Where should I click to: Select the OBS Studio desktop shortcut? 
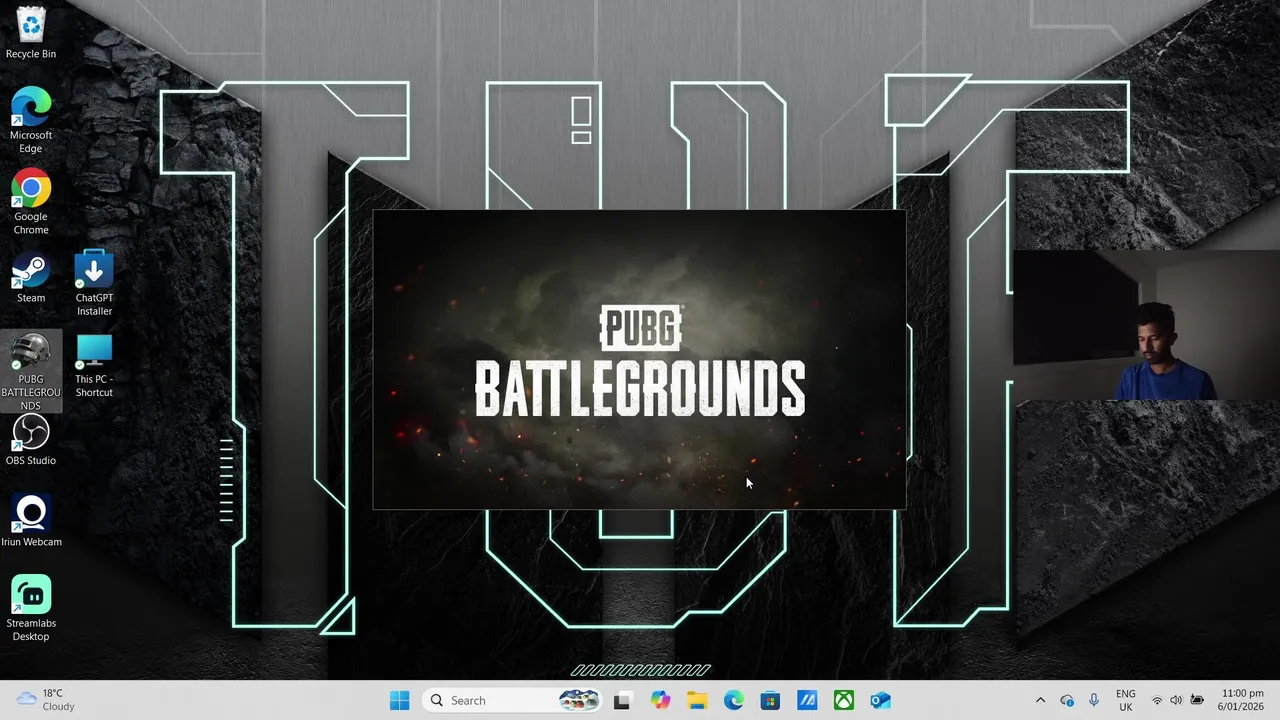click(31, 440)
